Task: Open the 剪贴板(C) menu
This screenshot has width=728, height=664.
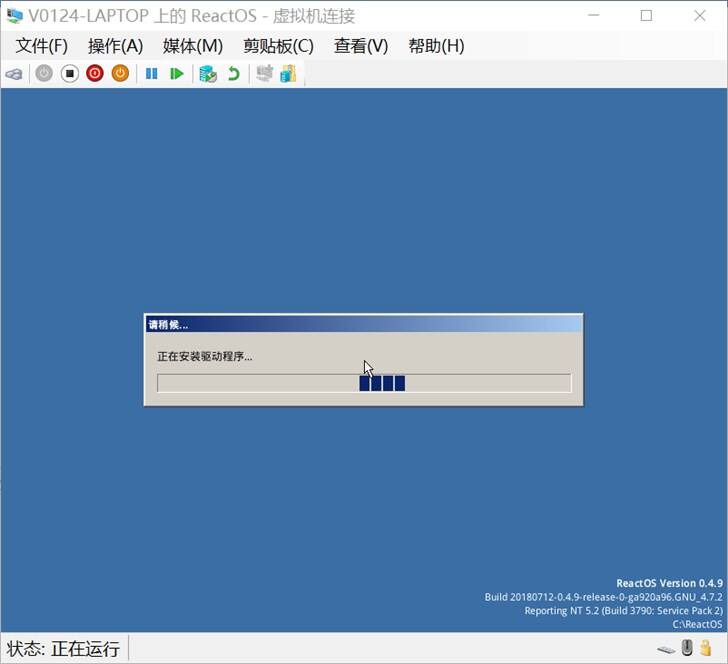Action: click(279, 46)
